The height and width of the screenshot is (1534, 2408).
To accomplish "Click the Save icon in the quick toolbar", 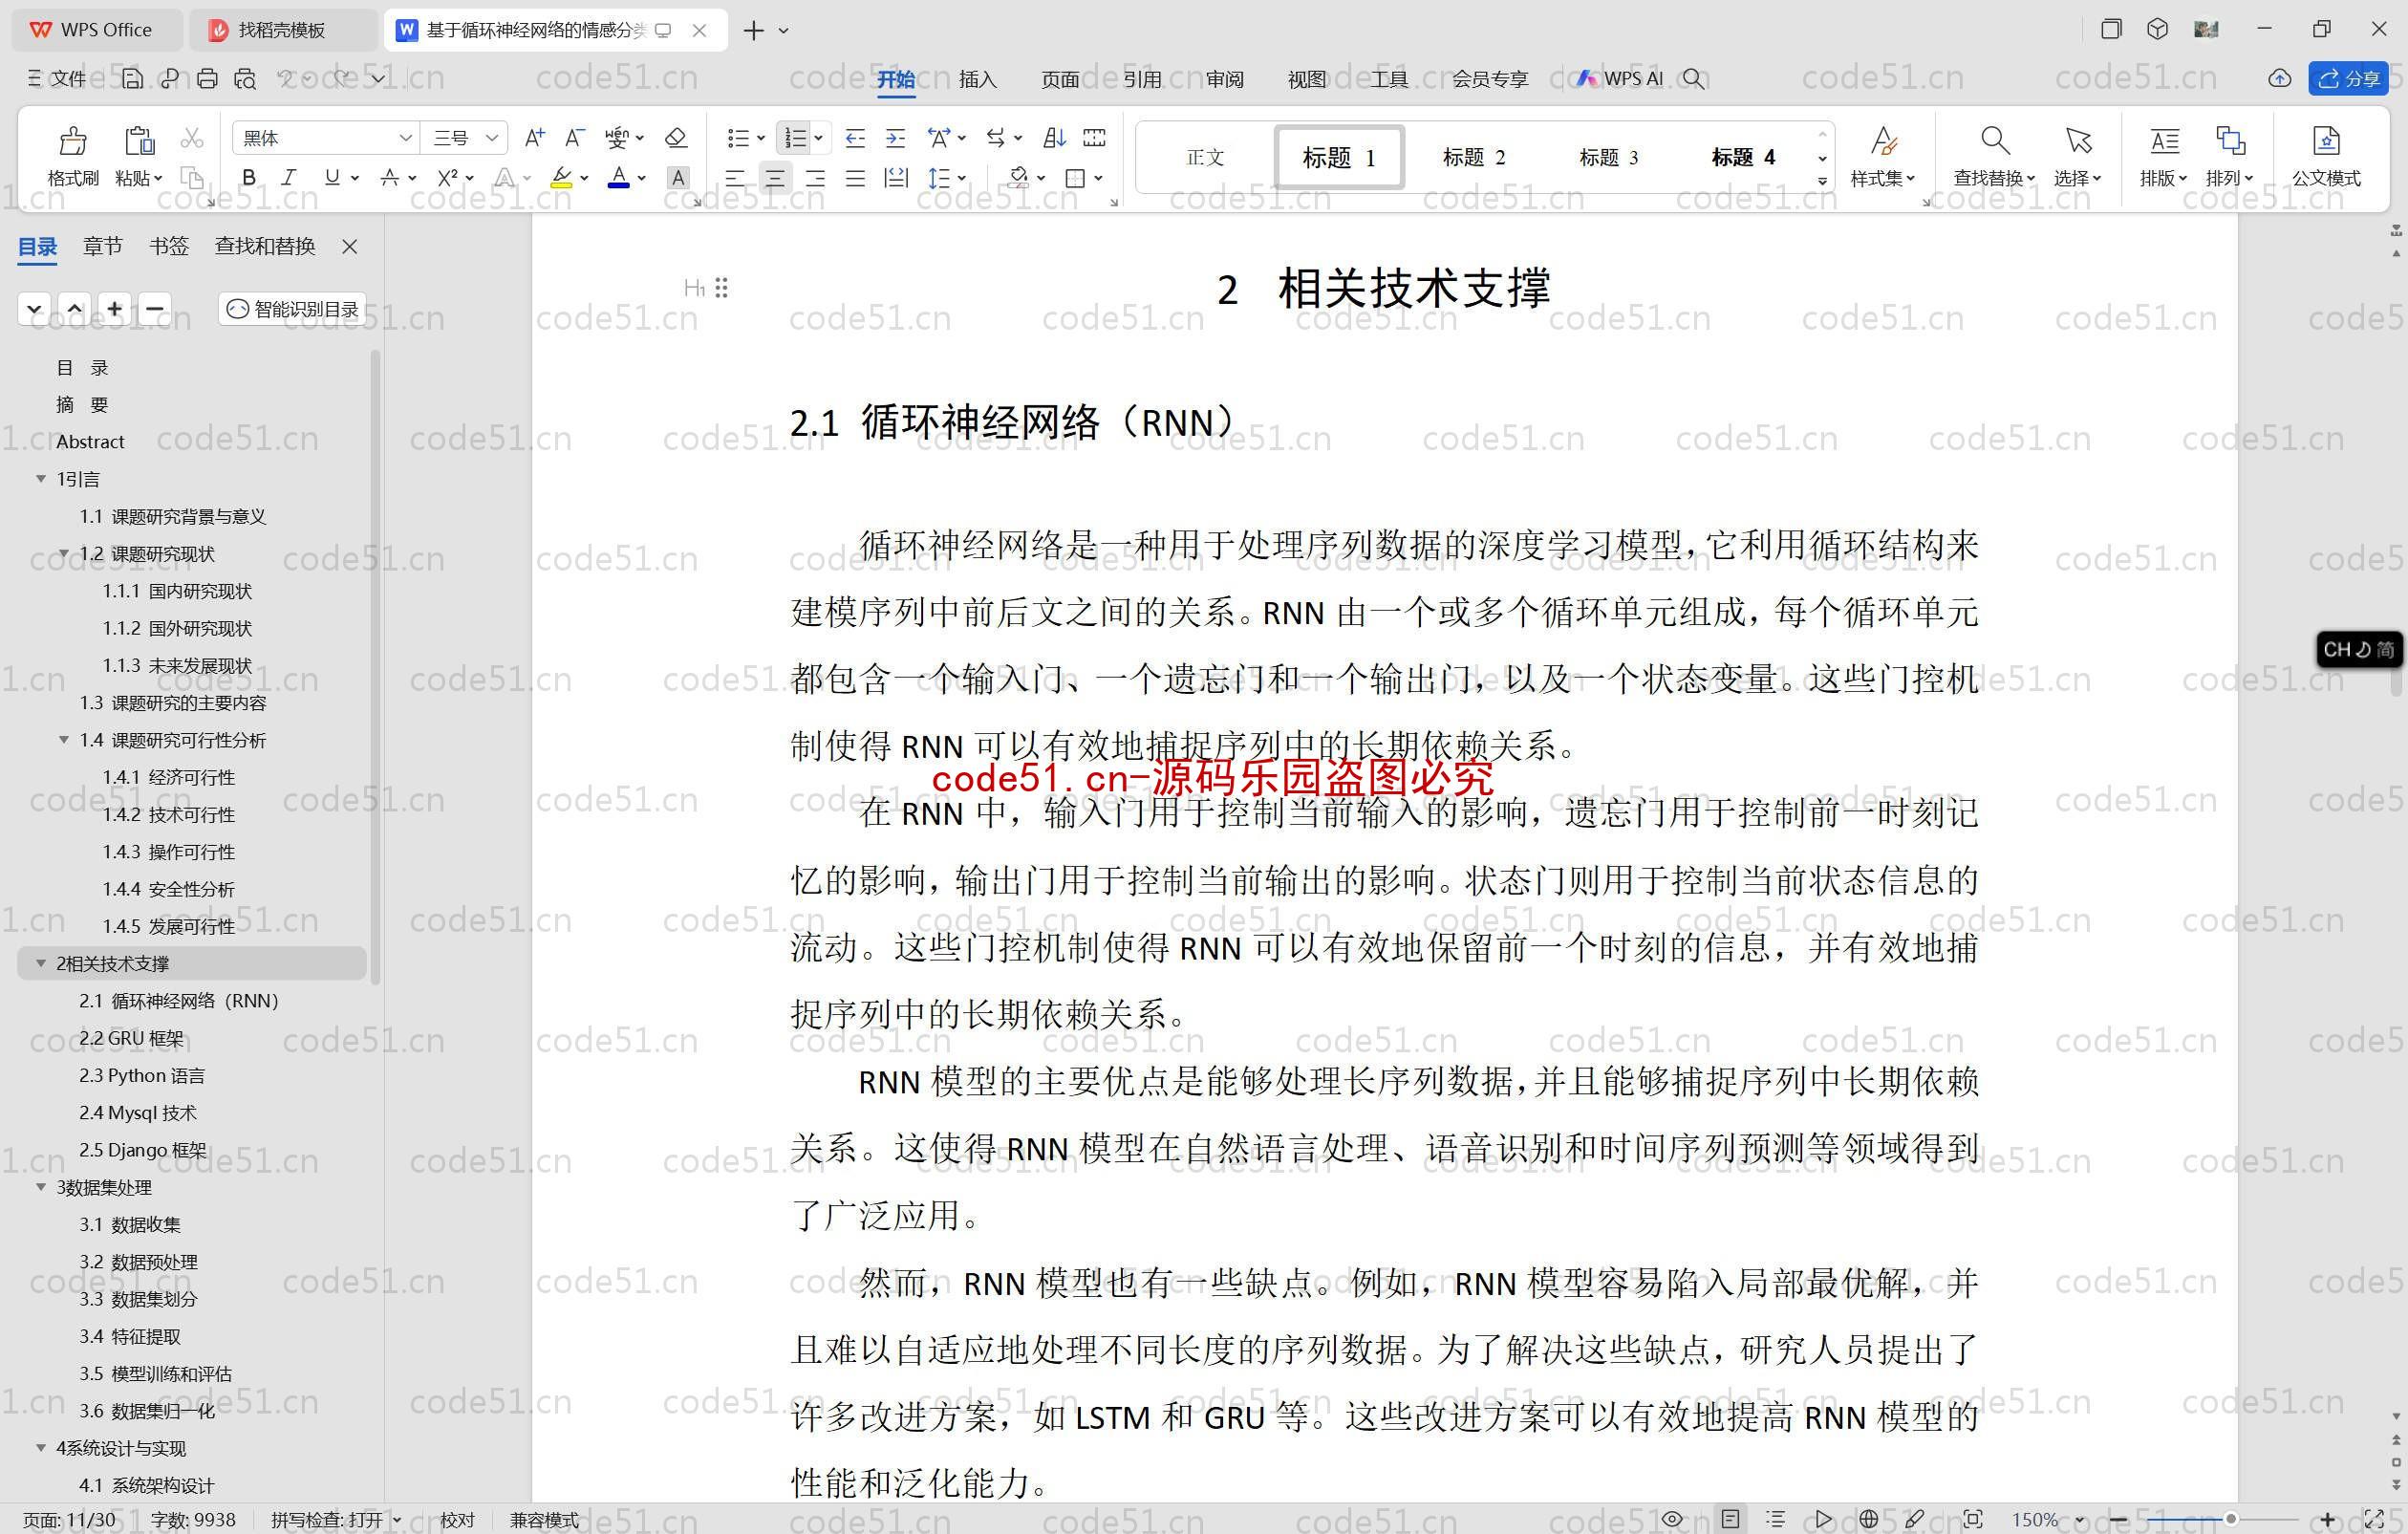I will 132,78.
